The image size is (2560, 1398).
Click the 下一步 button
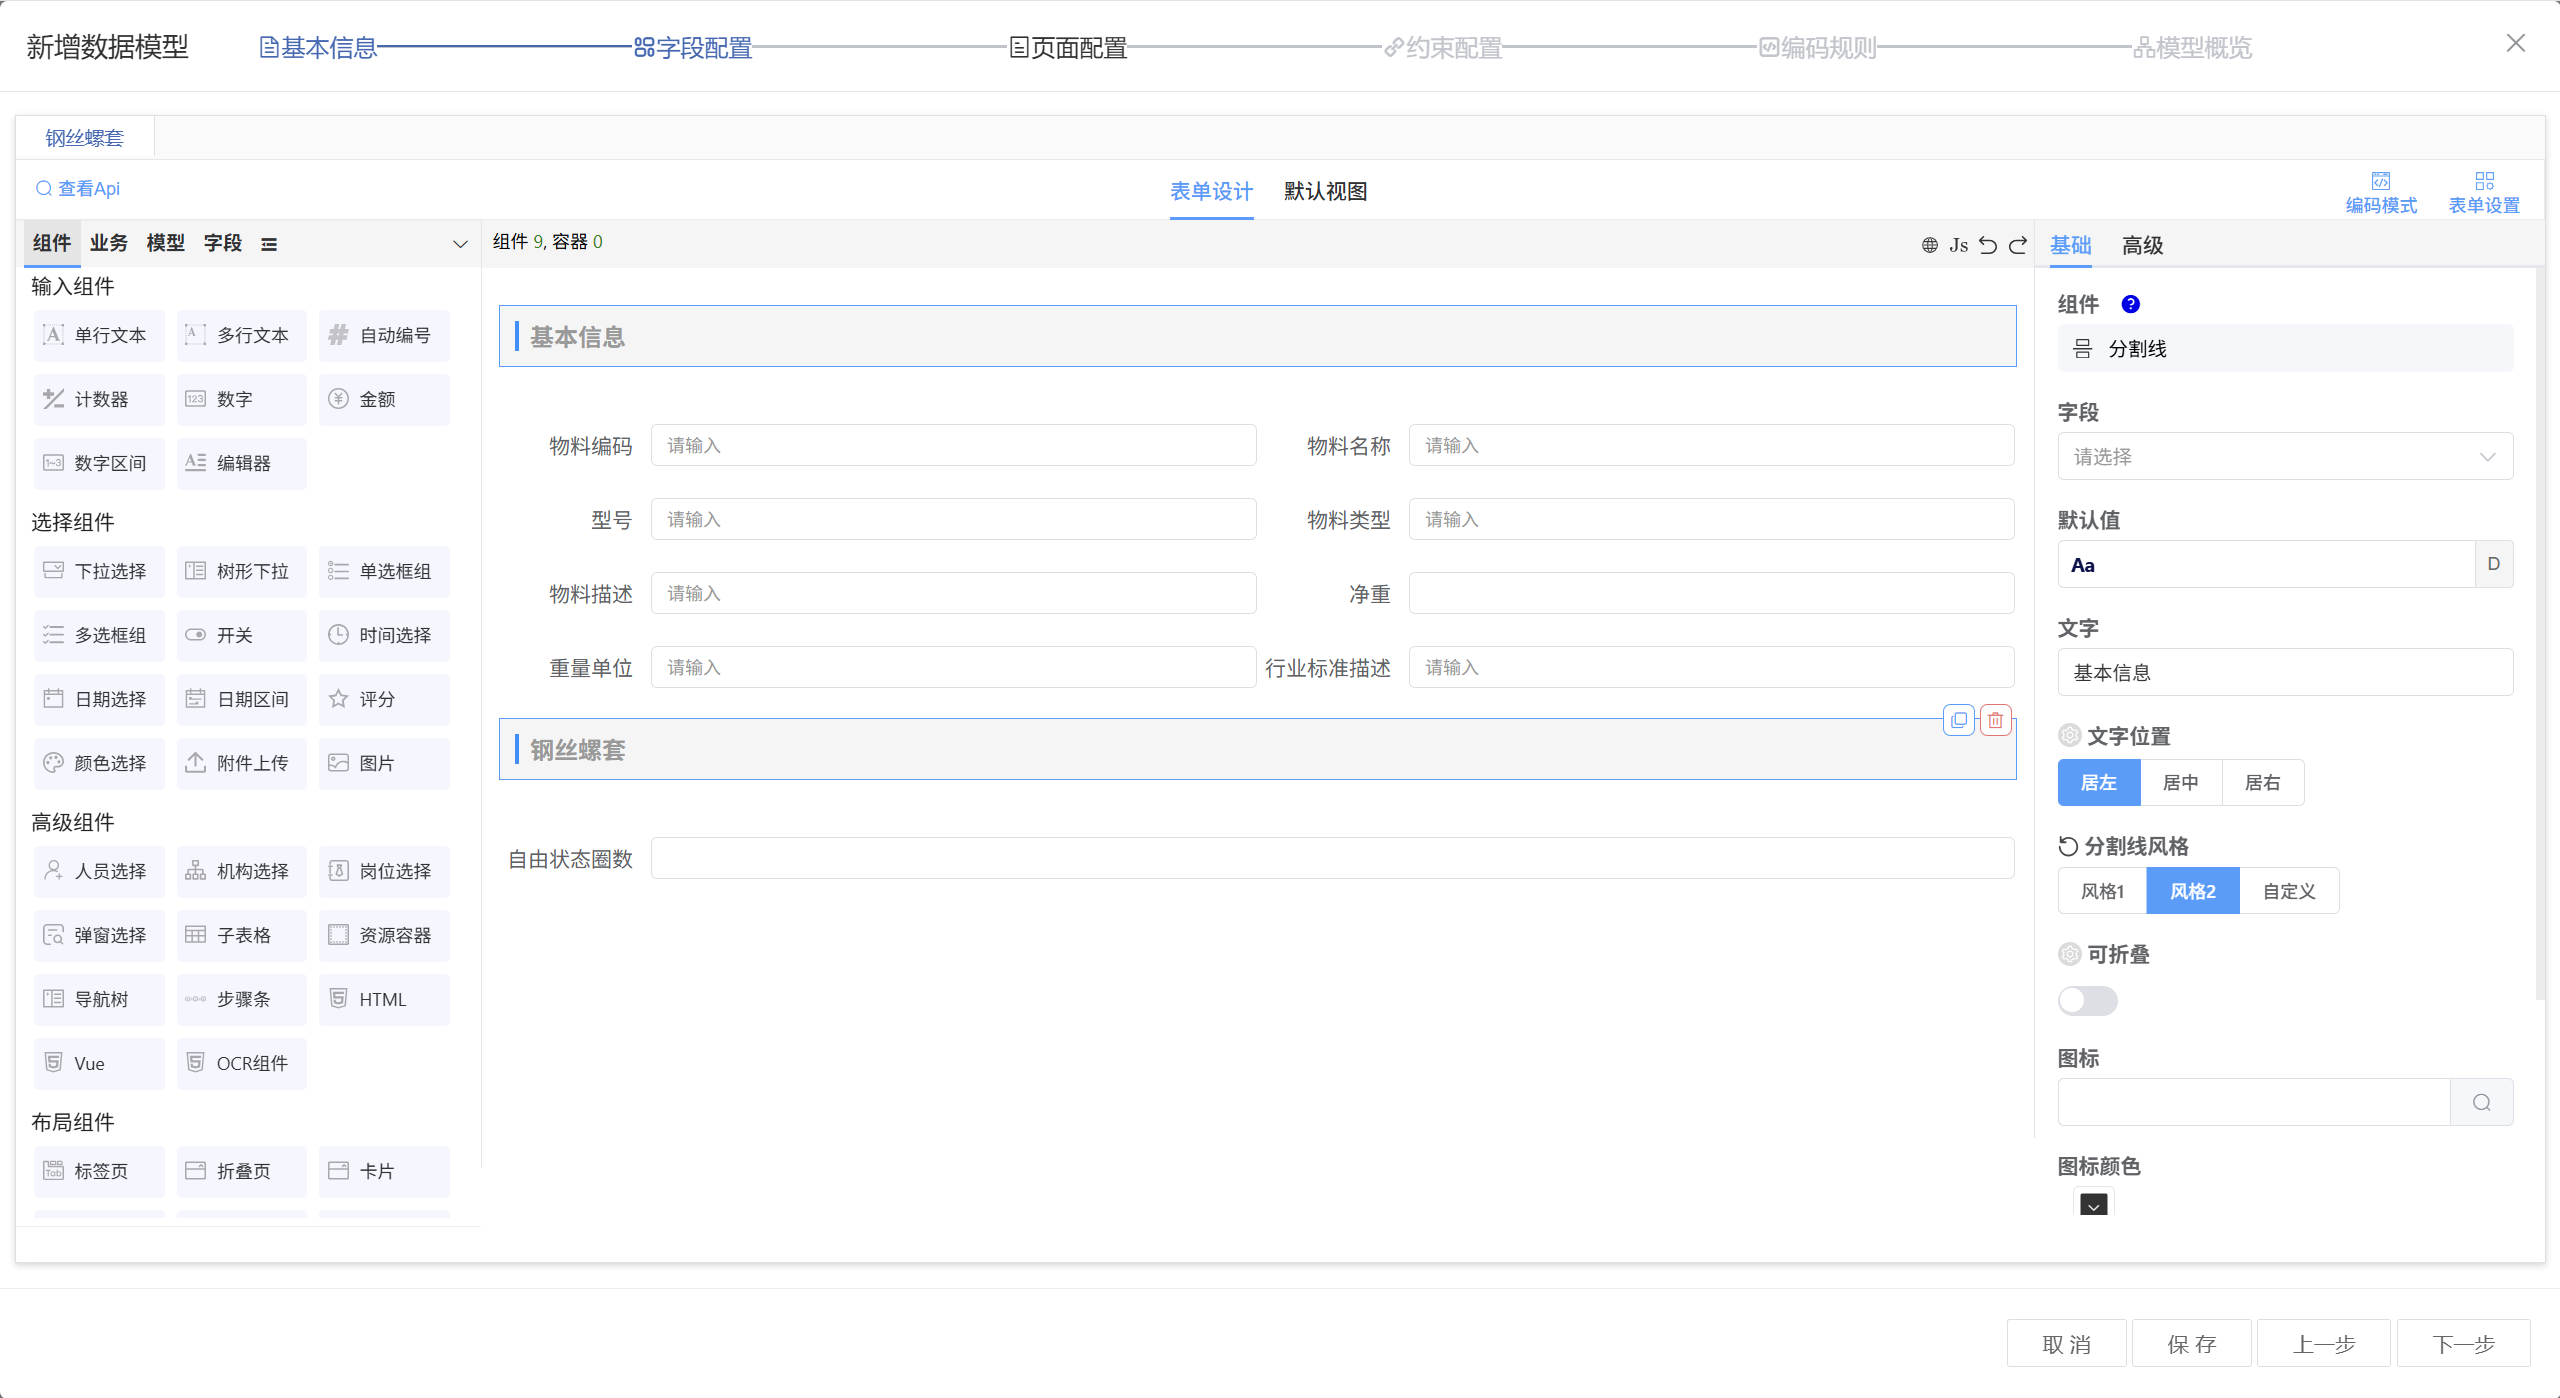tap(2463, 1344)
